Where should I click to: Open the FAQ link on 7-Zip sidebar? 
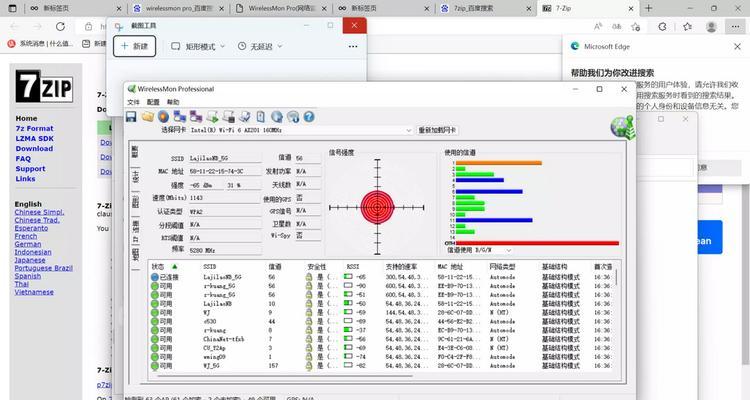23,158
